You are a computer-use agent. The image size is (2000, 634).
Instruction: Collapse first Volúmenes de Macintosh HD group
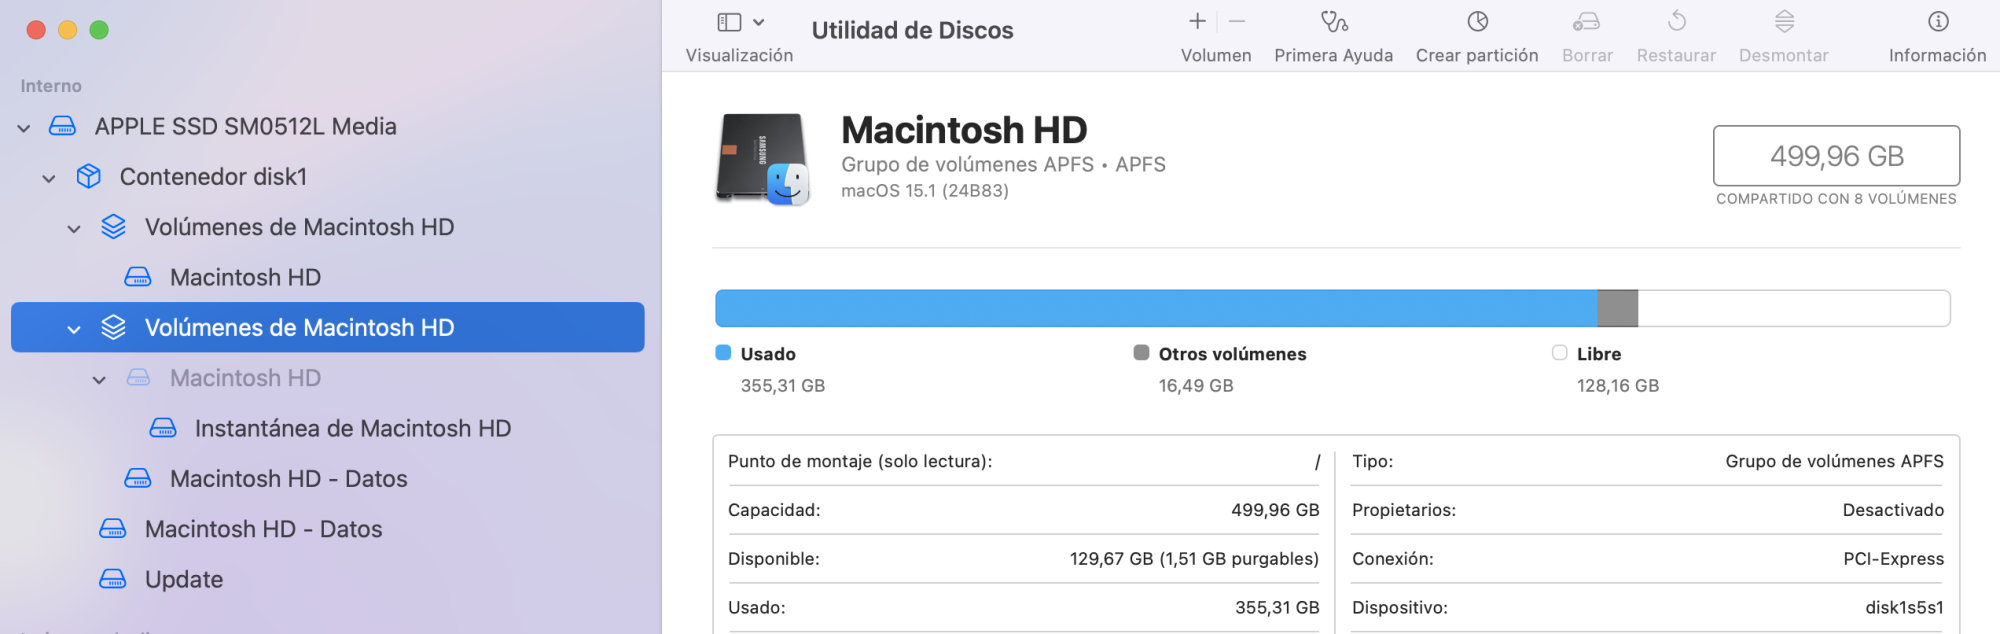[74, 229]
